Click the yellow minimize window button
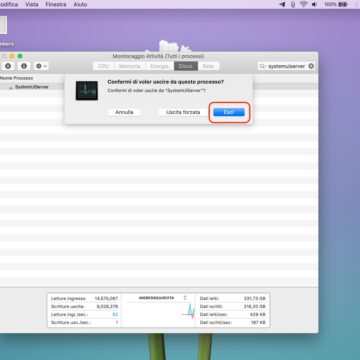360x360 pixels. 12,56
